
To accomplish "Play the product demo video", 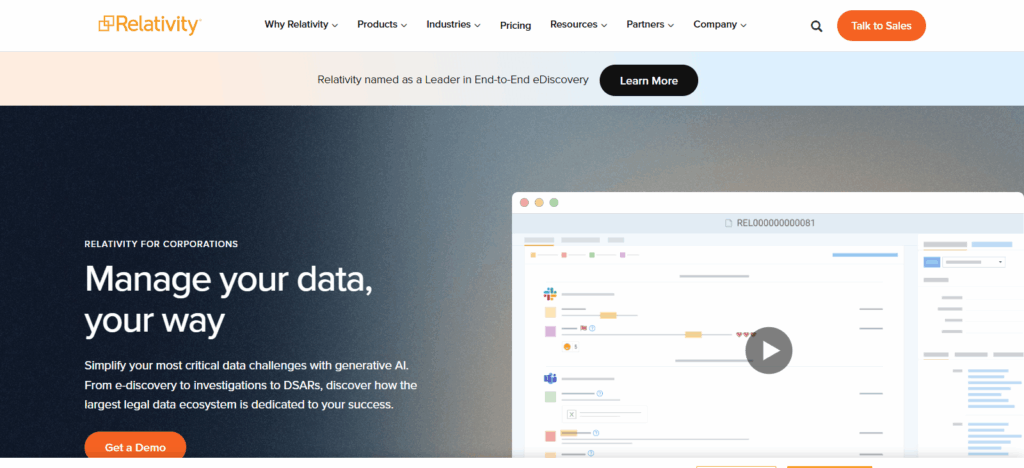I will (768, 350).
